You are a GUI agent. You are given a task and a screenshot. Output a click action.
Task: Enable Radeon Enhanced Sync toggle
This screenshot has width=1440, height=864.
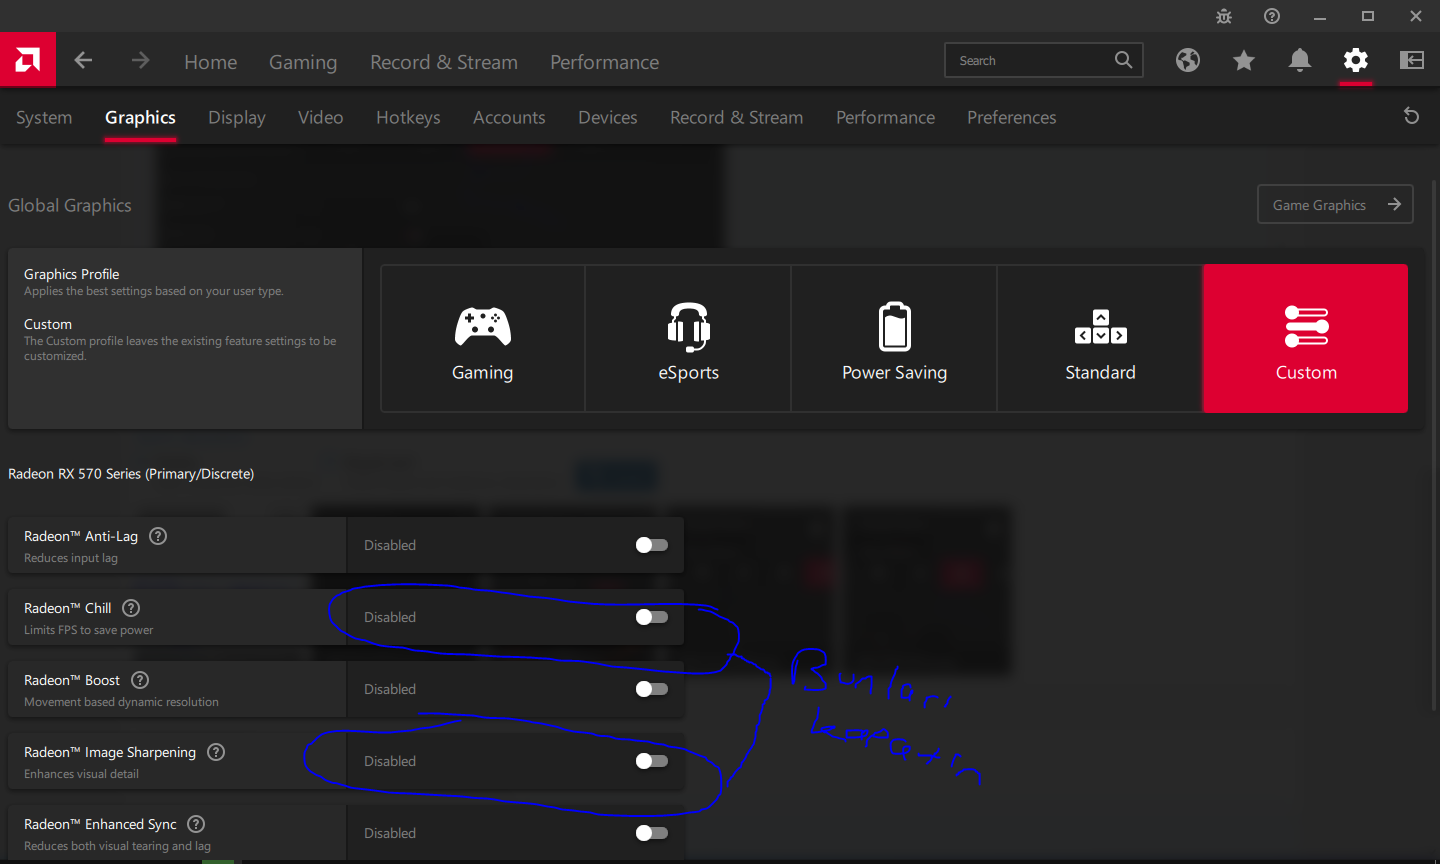652,833
